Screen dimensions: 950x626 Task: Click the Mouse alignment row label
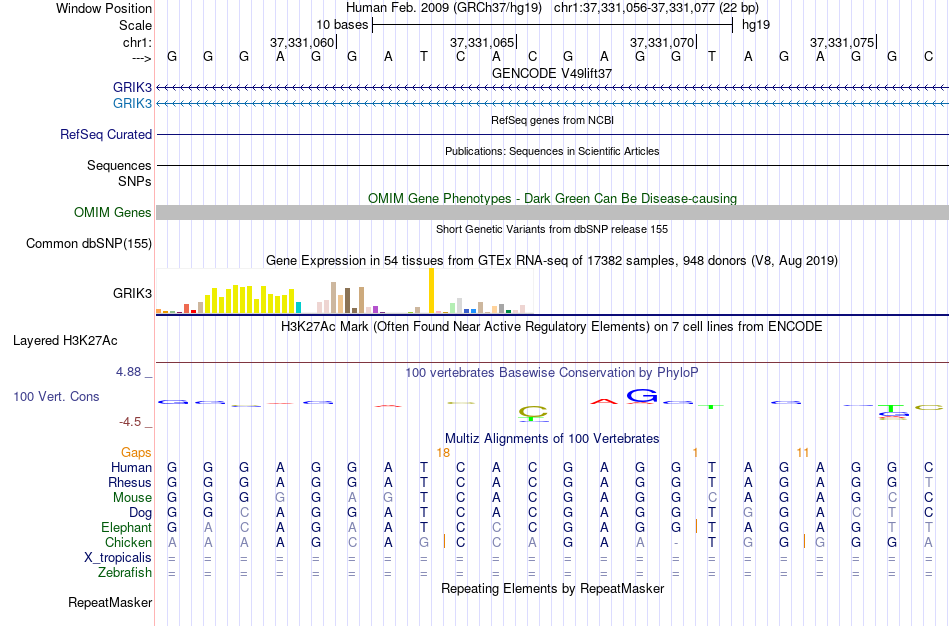point(132,498)
